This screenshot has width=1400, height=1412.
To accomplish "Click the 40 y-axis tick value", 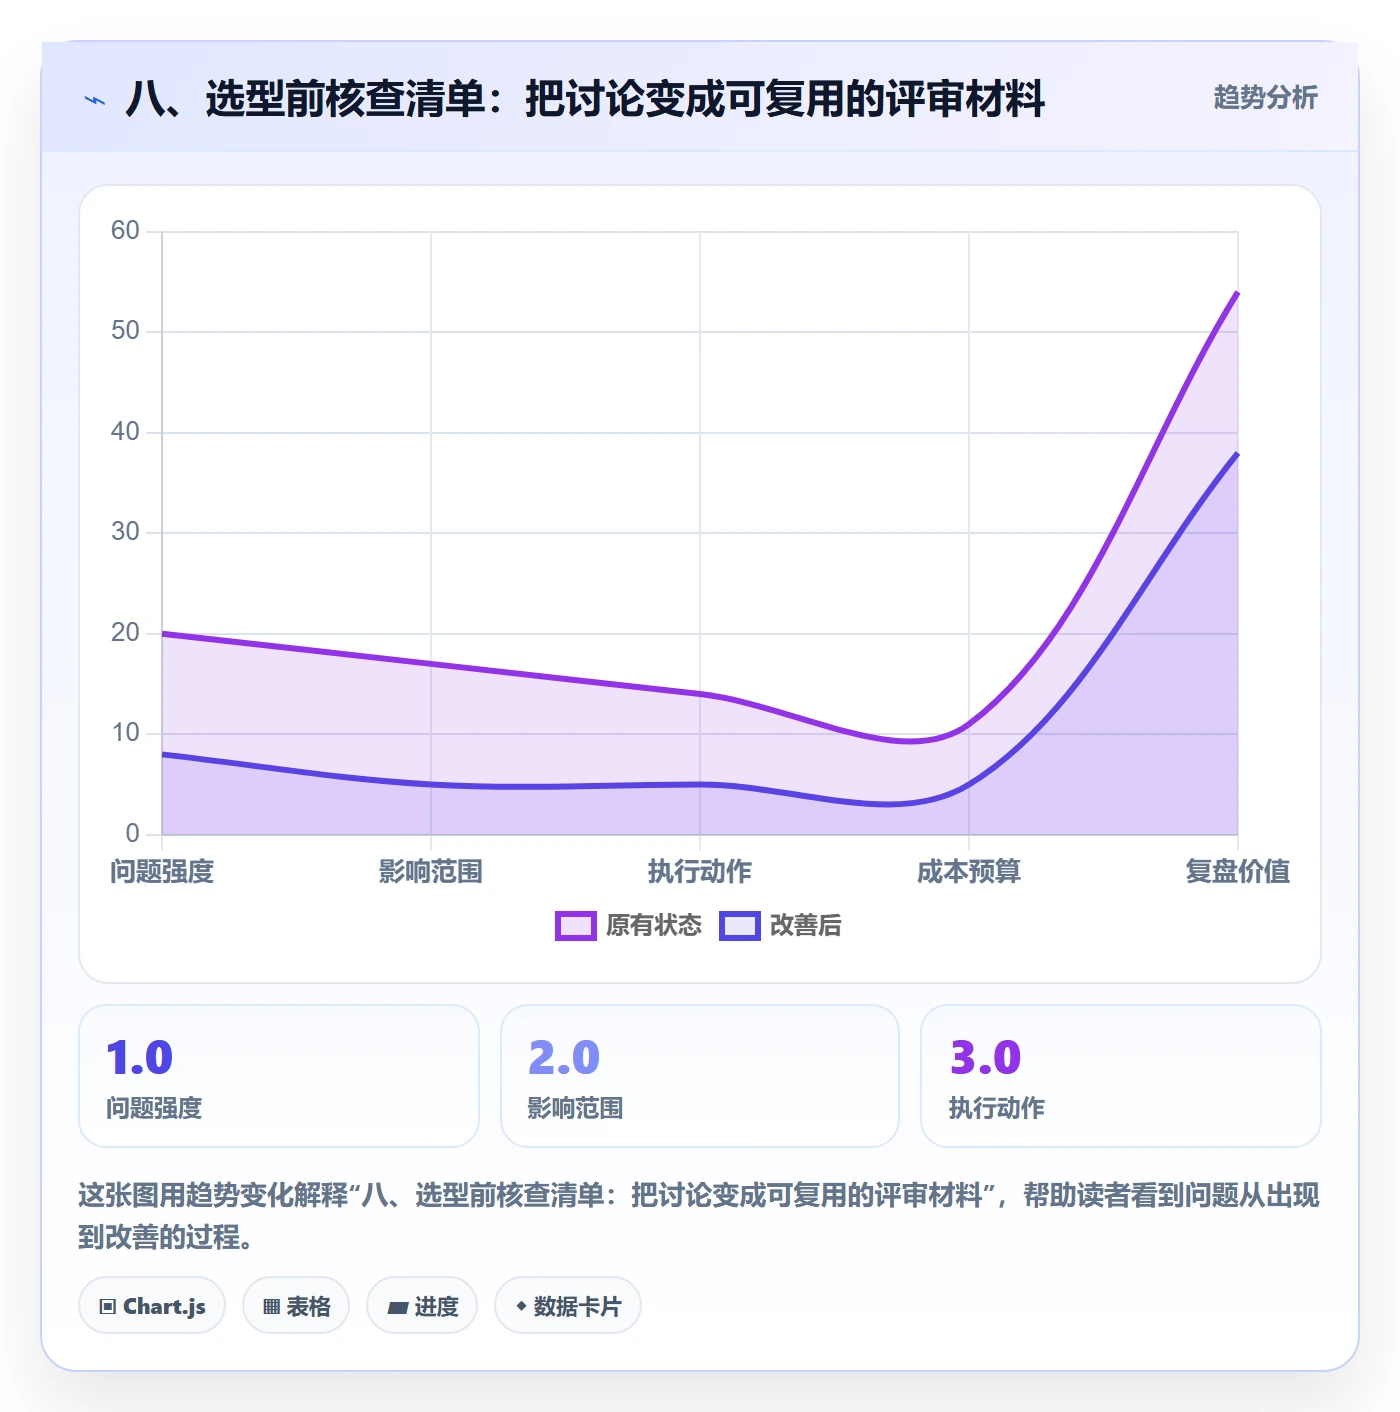I will point(125,432).
